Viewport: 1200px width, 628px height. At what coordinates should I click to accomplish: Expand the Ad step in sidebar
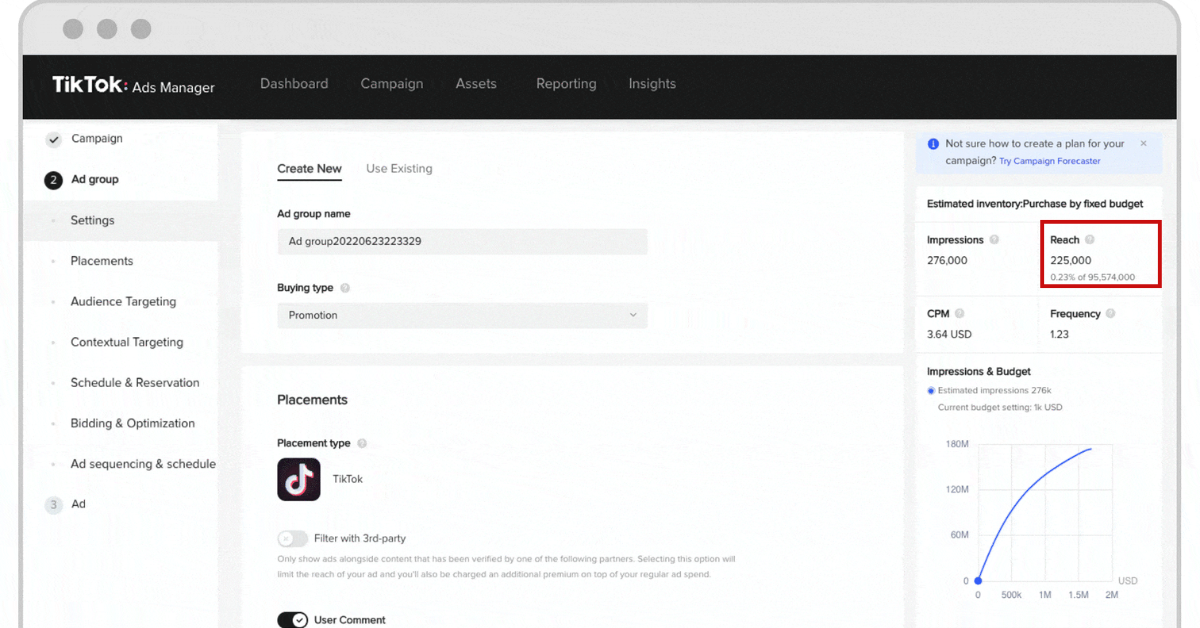tap(78, 505)
